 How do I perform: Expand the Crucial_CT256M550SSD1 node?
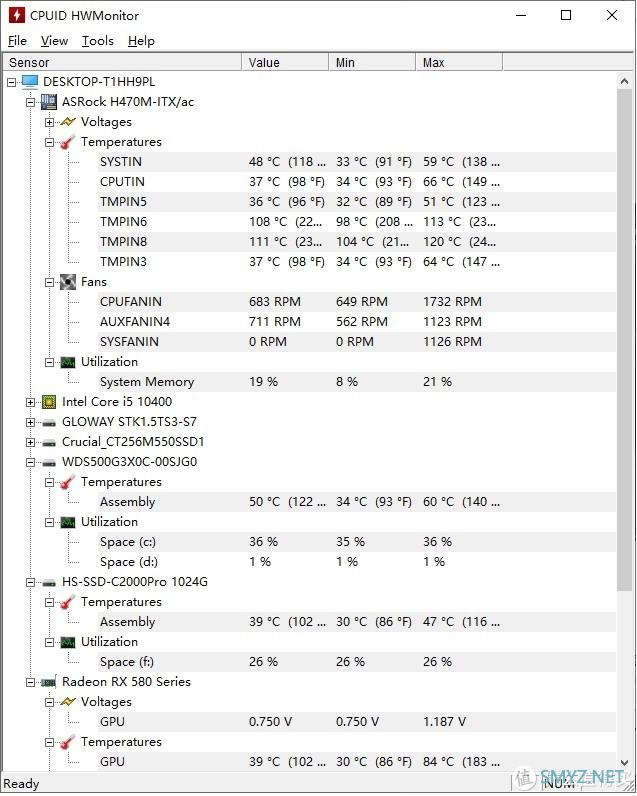click(x=30, y=442)
